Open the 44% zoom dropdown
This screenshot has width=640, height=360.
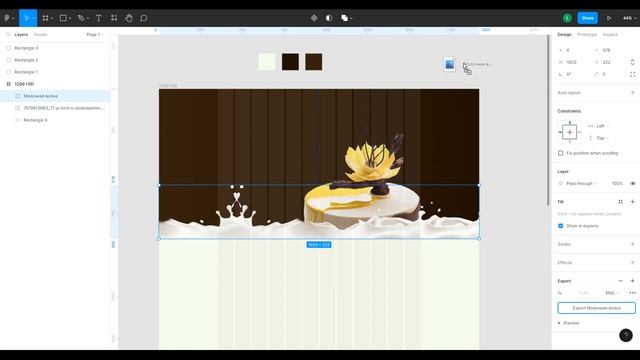tap(629, 18)
